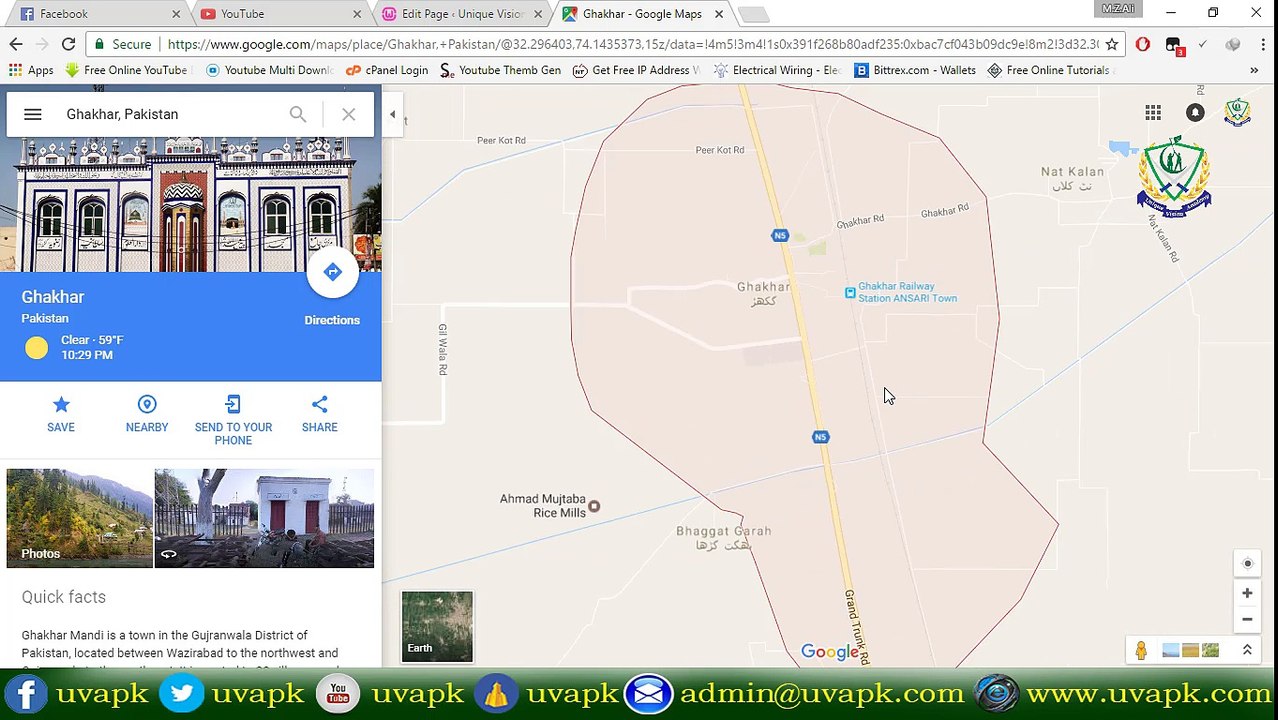The width and height of the screenshot is (1278, 720).
Task: Open the Google account avatar
Action: (1237, 113)
